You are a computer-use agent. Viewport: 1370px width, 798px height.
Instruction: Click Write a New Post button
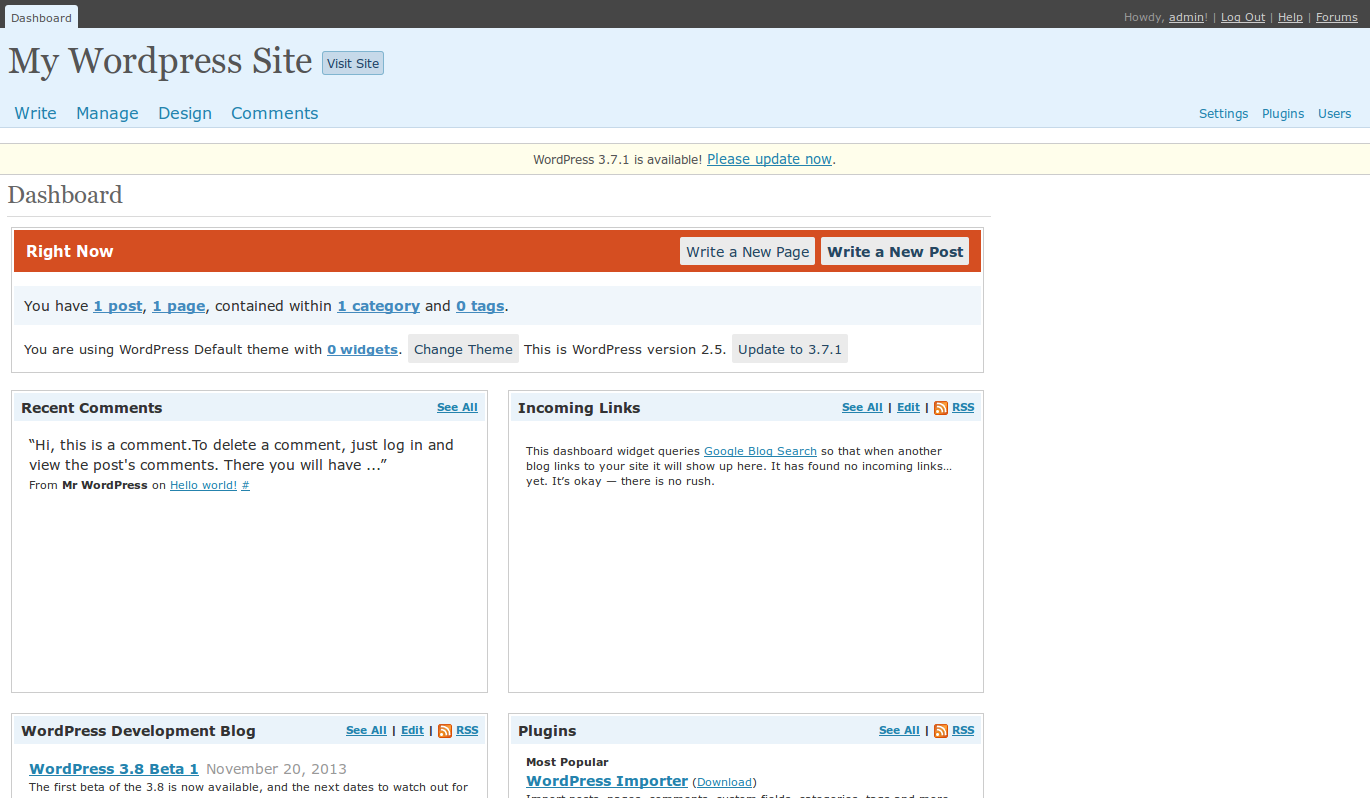(x=895, y=251)
